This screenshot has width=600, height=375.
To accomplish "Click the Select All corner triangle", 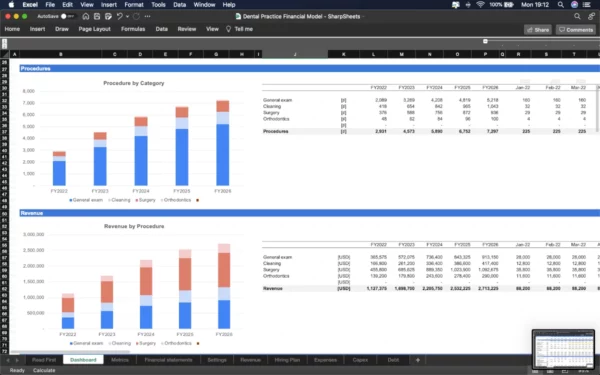I will click(5, 54).
